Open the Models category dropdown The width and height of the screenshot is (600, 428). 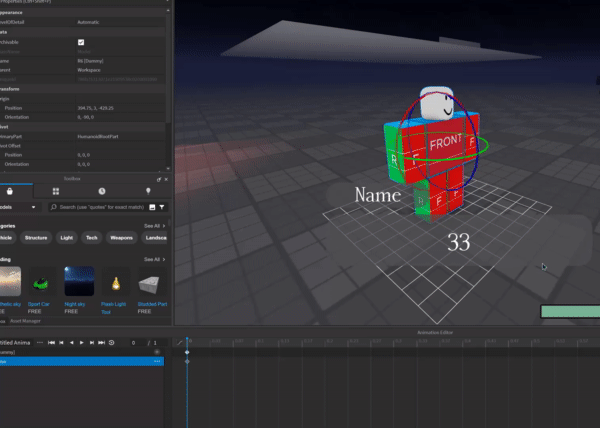coord(19,207)
